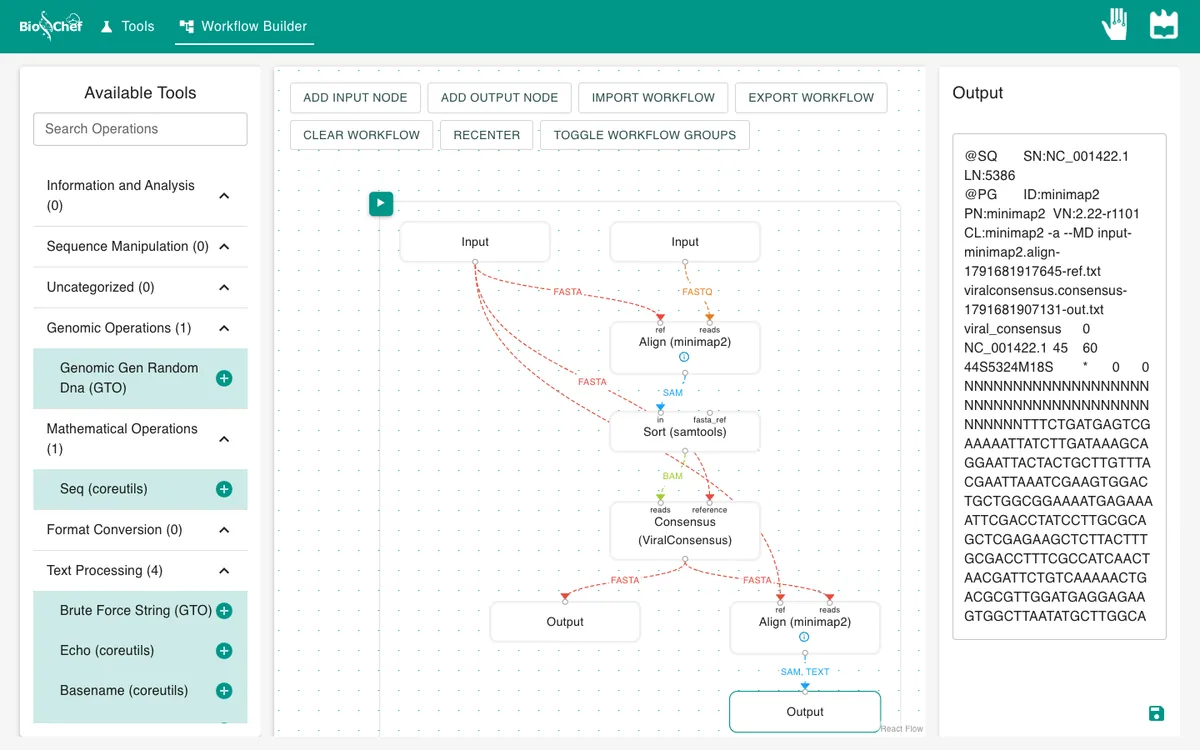Switch to the Tools tab
Screen dimensions: 1200x750
pos(128,26)
